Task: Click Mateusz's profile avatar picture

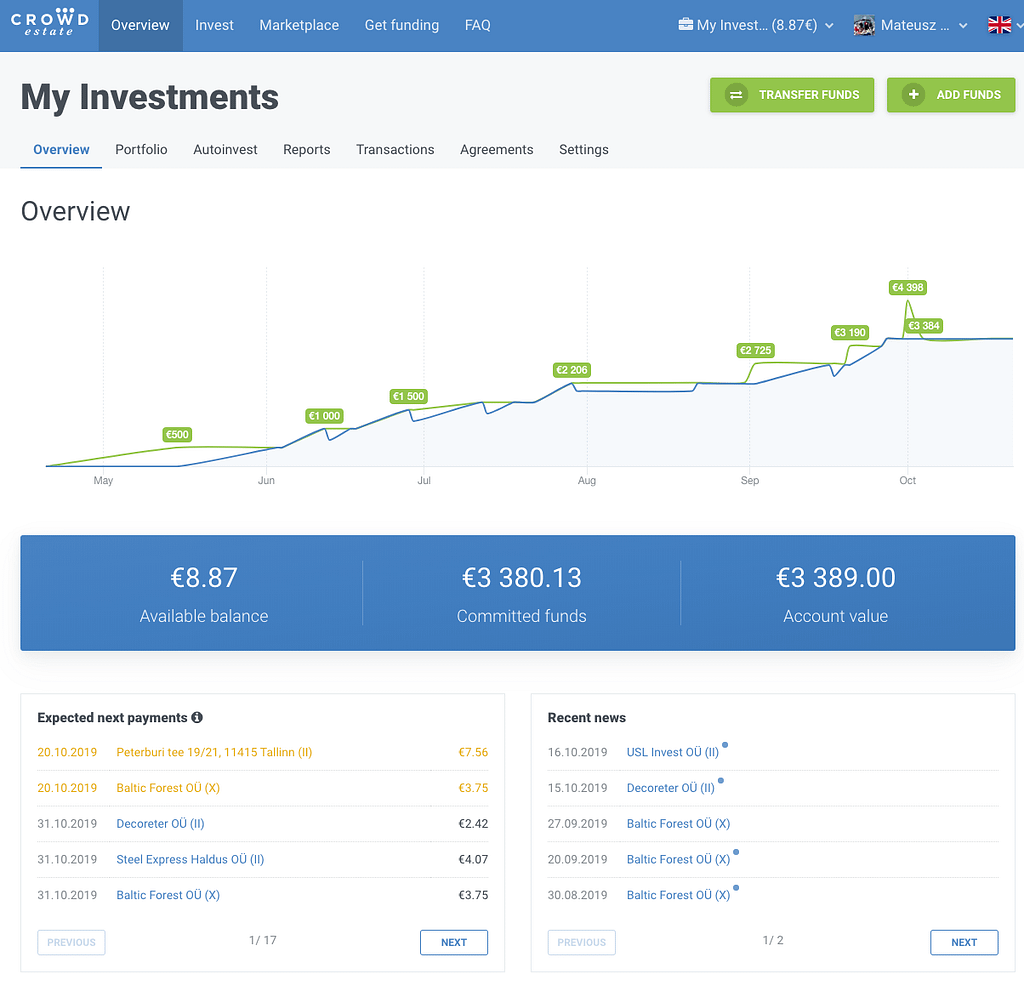Action: (864, 25)
